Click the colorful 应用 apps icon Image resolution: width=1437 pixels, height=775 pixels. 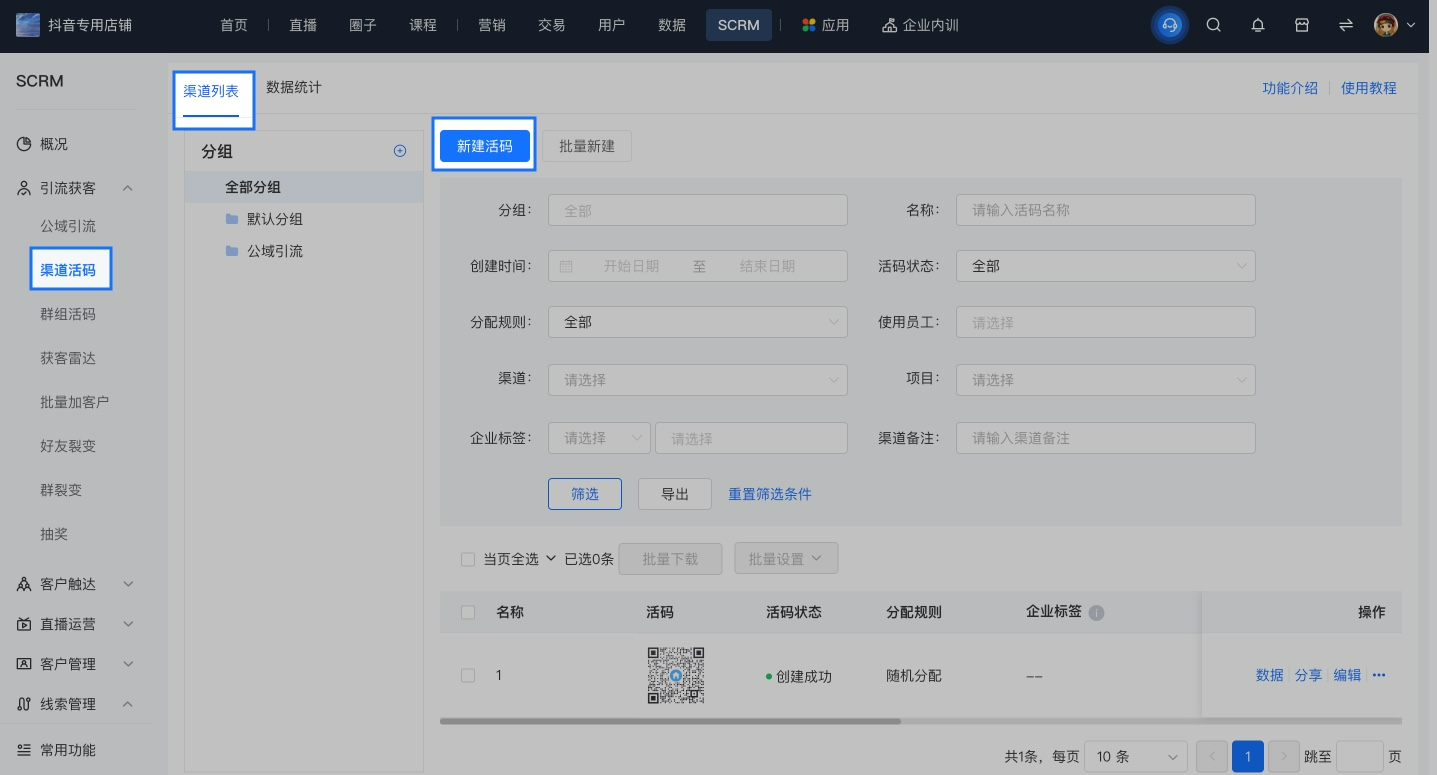tap(809, 25)
